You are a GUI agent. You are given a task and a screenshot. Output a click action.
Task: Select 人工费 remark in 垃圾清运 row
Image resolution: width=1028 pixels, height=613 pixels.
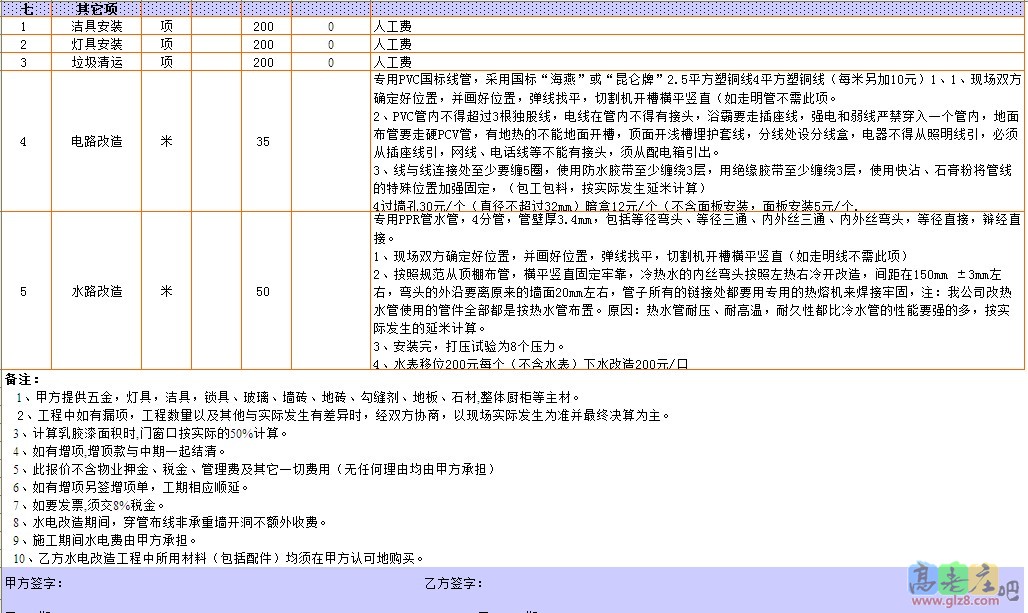(392, 63)
